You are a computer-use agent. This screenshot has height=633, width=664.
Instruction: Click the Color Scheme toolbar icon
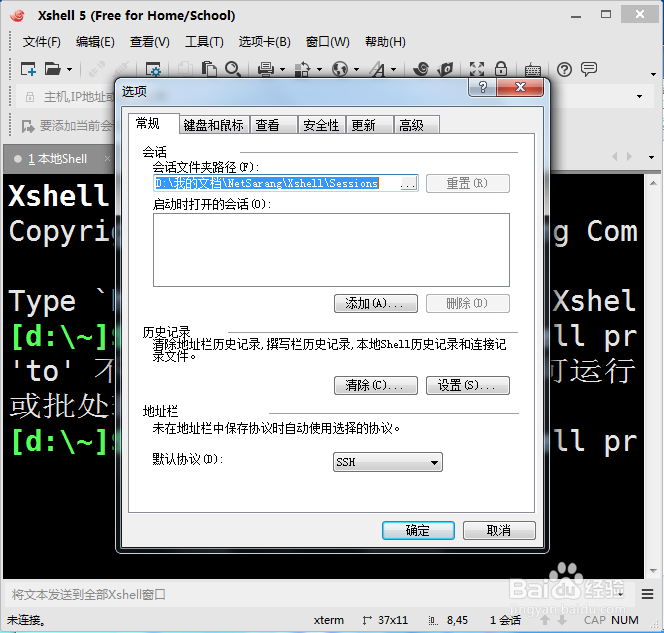tap(302, 69)
